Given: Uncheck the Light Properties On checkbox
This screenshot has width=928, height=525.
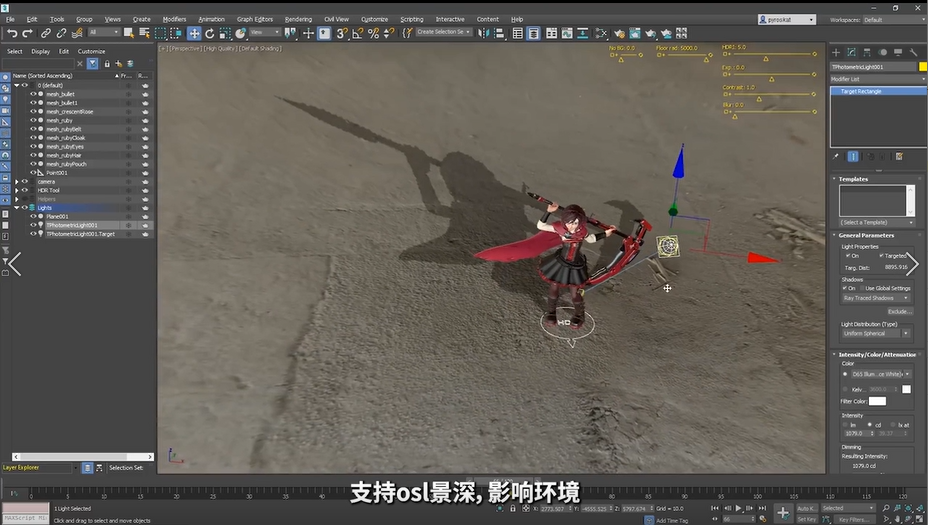Looking at the screenshot, I should 848,256.
